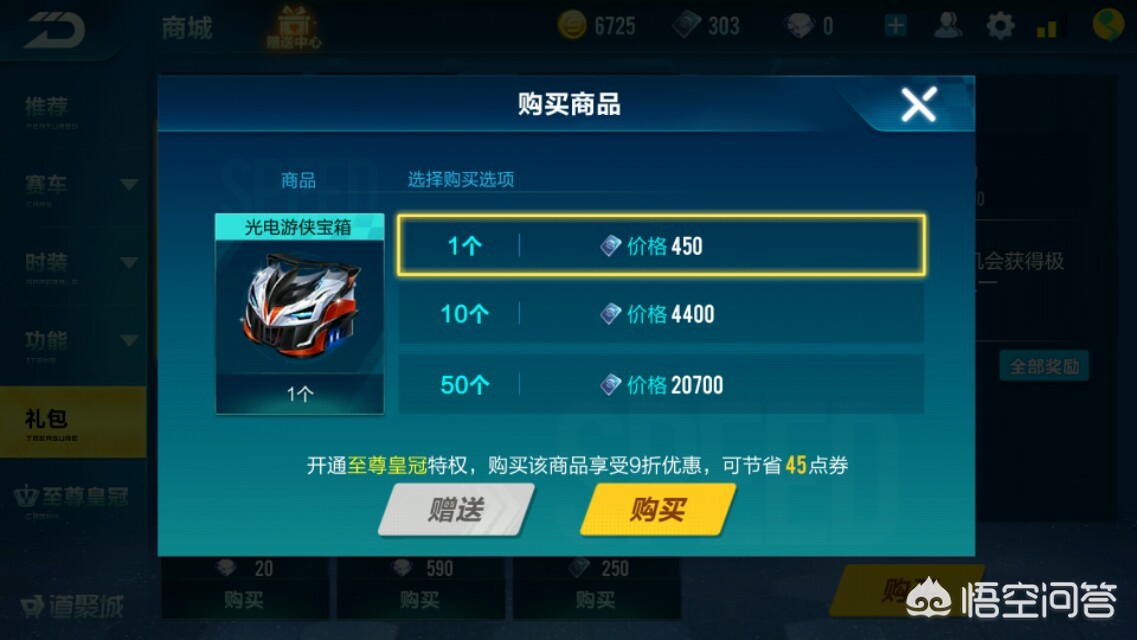Switch to the 礼包 tab

point(73,422)
